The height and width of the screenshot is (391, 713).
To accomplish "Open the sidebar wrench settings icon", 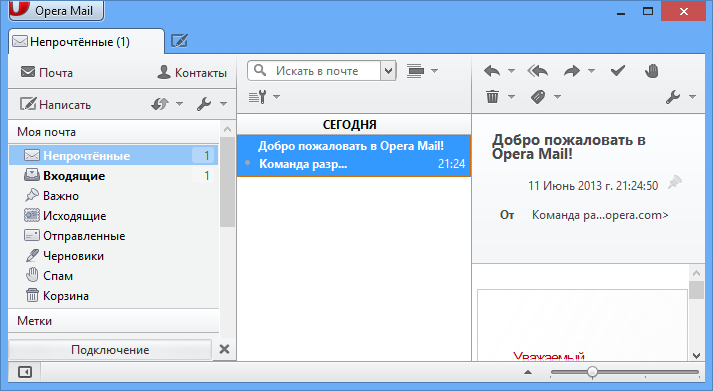I will point(204,104).
